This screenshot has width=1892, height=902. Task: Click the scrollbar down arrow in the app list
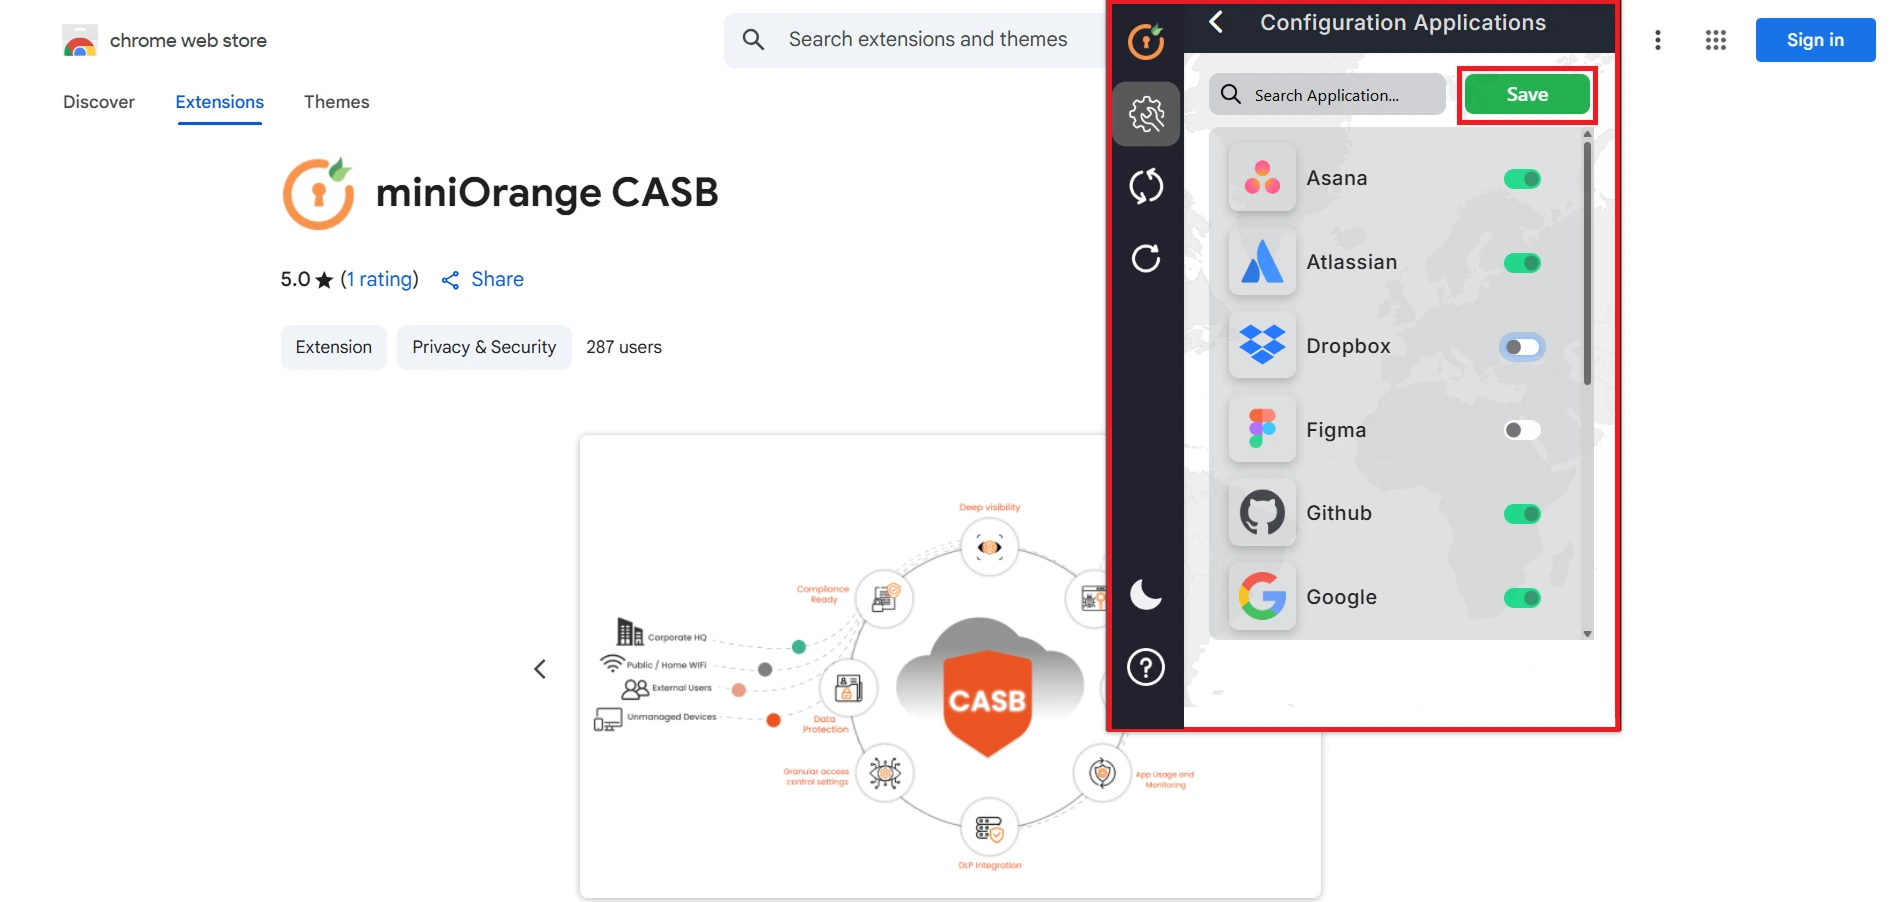1587,633
